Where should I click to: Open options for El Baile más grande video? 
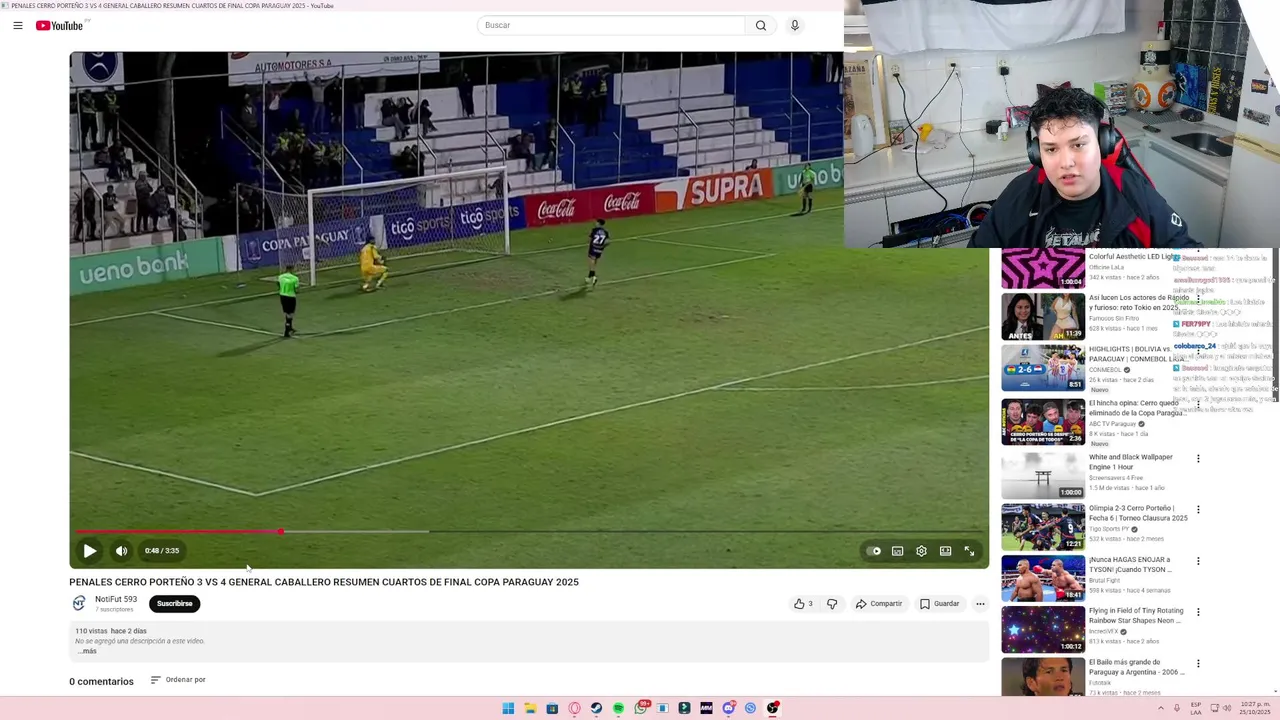click(x=1198, y=664)
